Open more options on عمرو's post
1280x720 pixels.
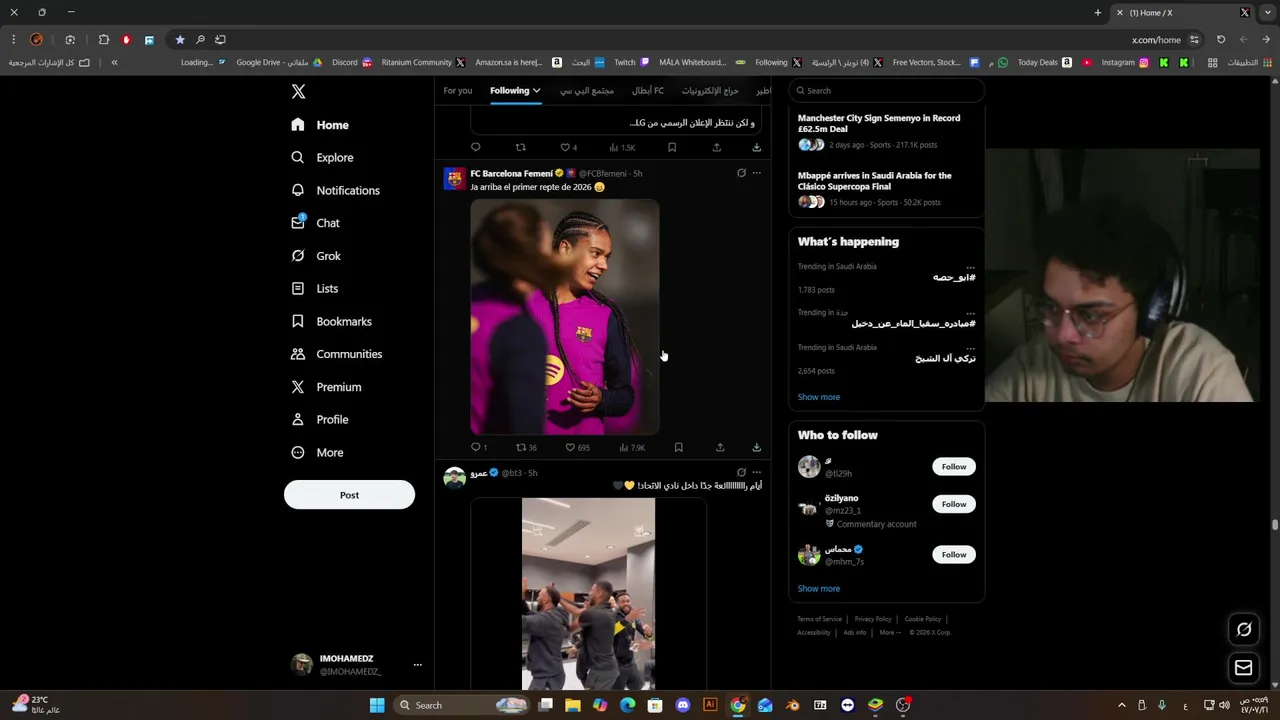click(756, 472)
